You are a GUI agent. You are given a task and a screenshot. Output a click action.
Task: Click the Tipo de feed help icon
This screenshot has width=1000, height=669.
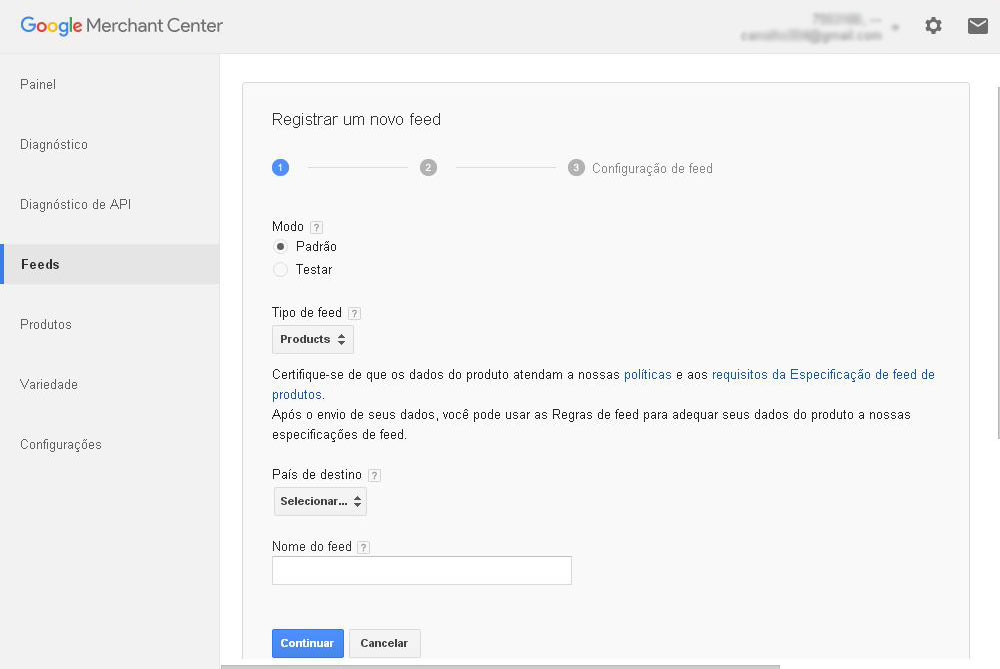pos(354,313)
